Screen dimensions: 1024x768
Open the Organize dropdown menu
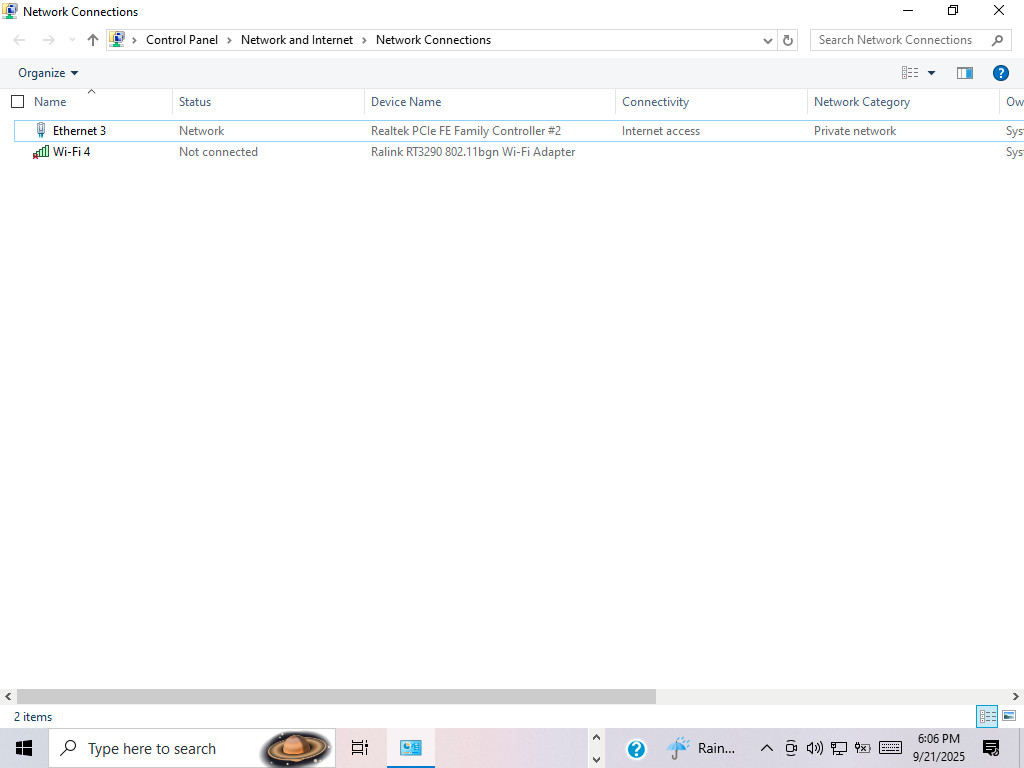tap(48, 73)
